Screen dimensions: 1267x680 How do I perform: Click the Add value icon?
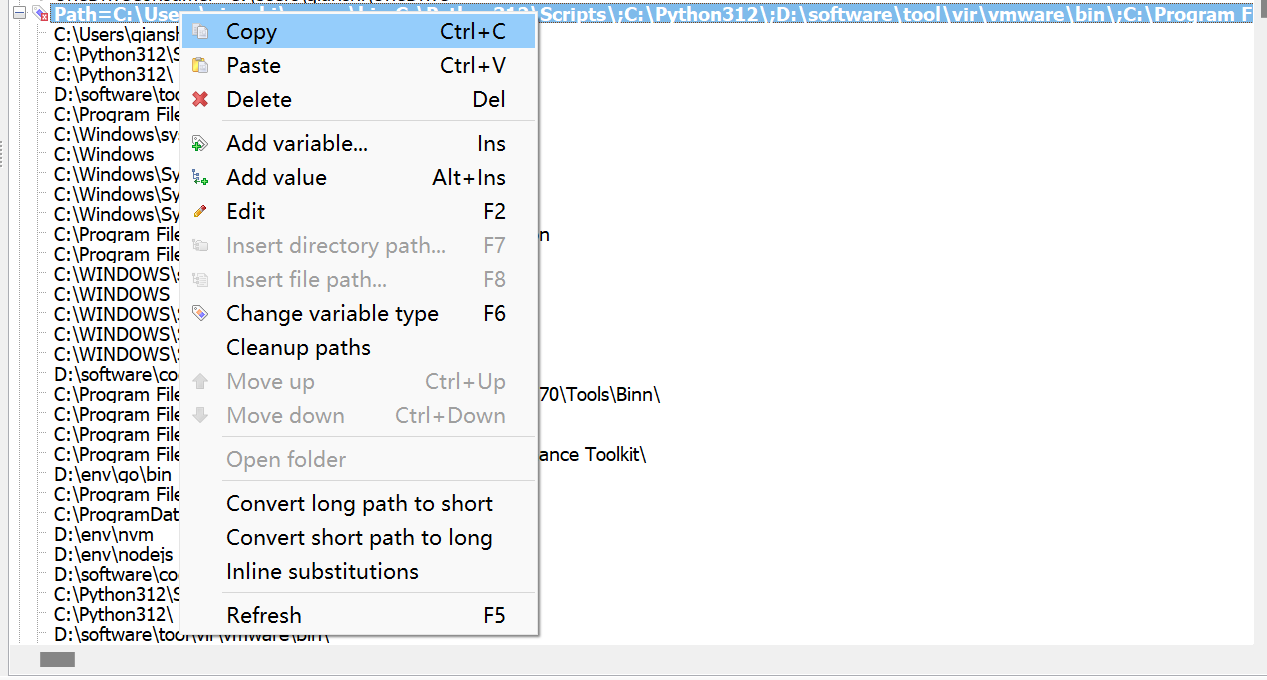click(201, 178)
